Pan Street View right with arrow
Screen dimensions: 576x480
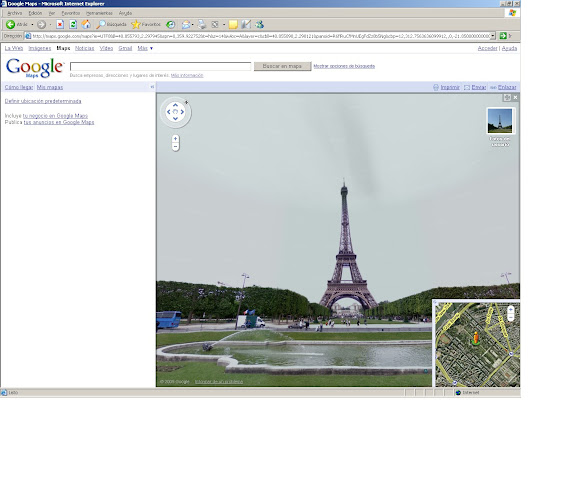[x=182, y=112]
